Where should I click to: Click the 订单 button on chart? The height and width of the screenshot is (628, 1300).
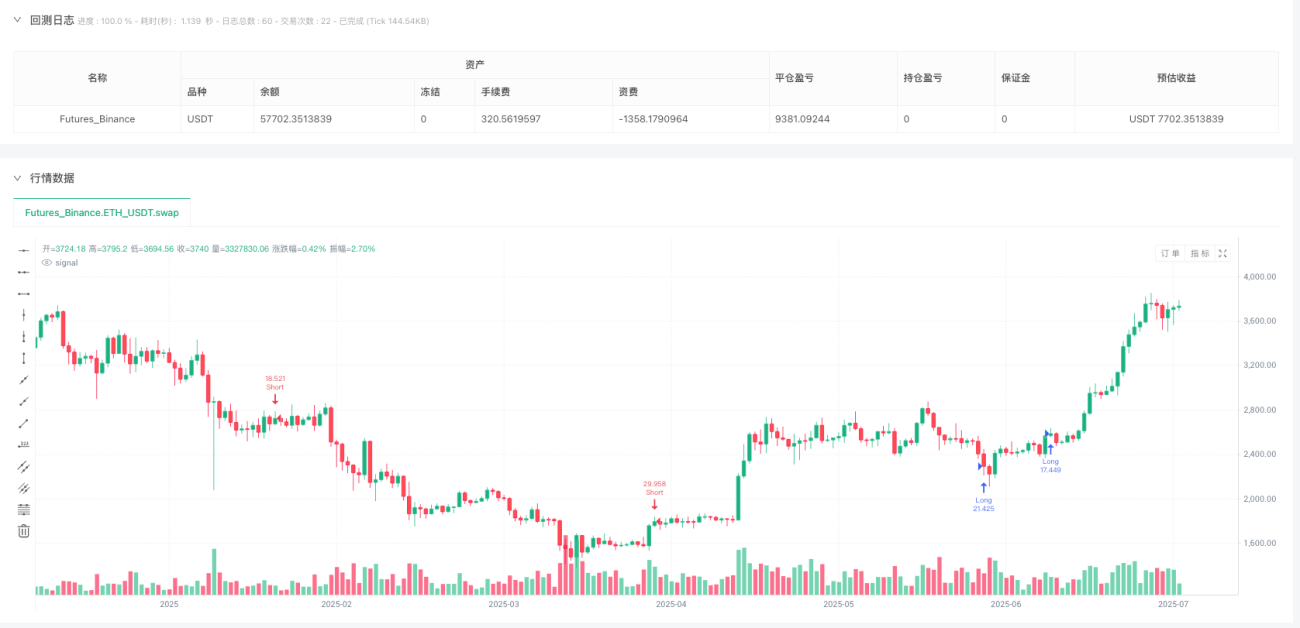[x=1170, y=254]
